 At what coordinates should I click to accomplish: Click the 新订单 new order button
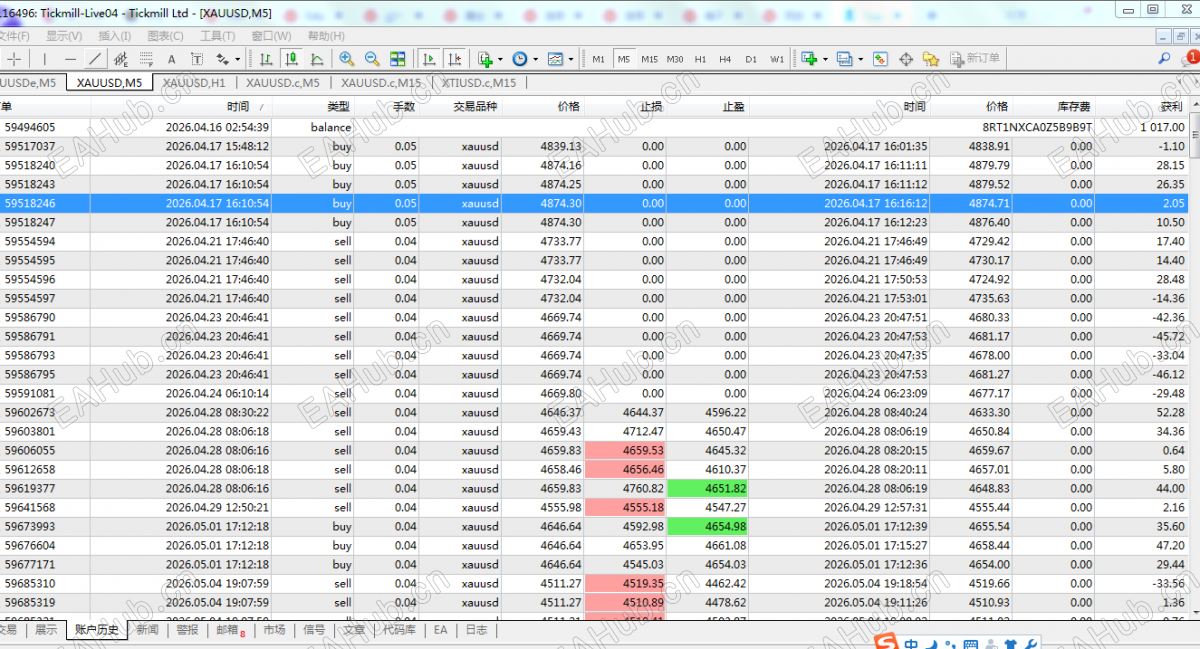[x=975, y=59]
